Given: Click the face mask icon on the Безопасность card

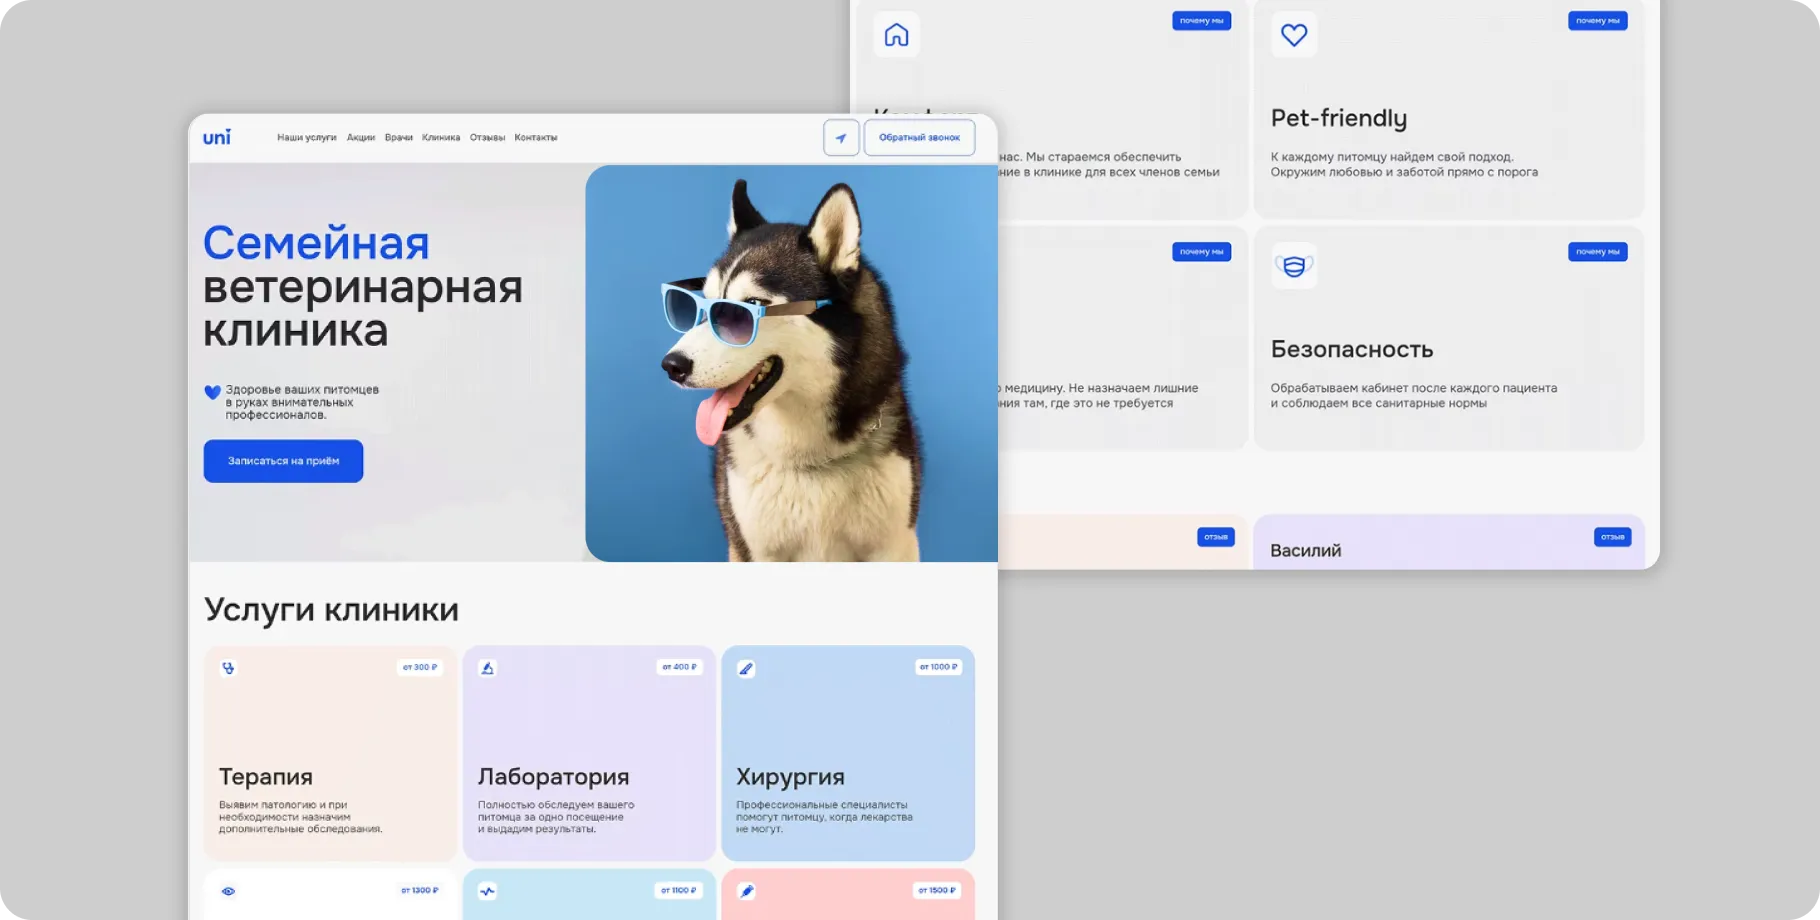Looking at the screenshot, I should 1294,265.
